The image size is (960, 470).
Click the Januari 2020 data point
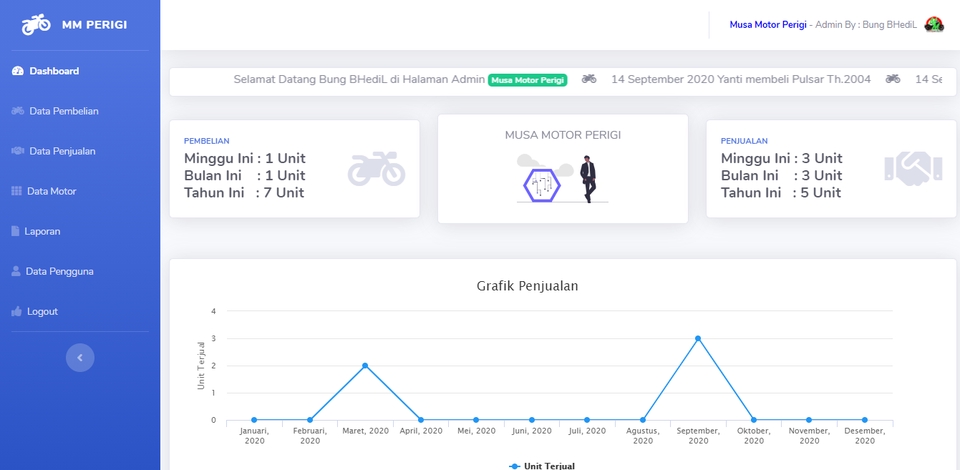(x=254, y=420)
